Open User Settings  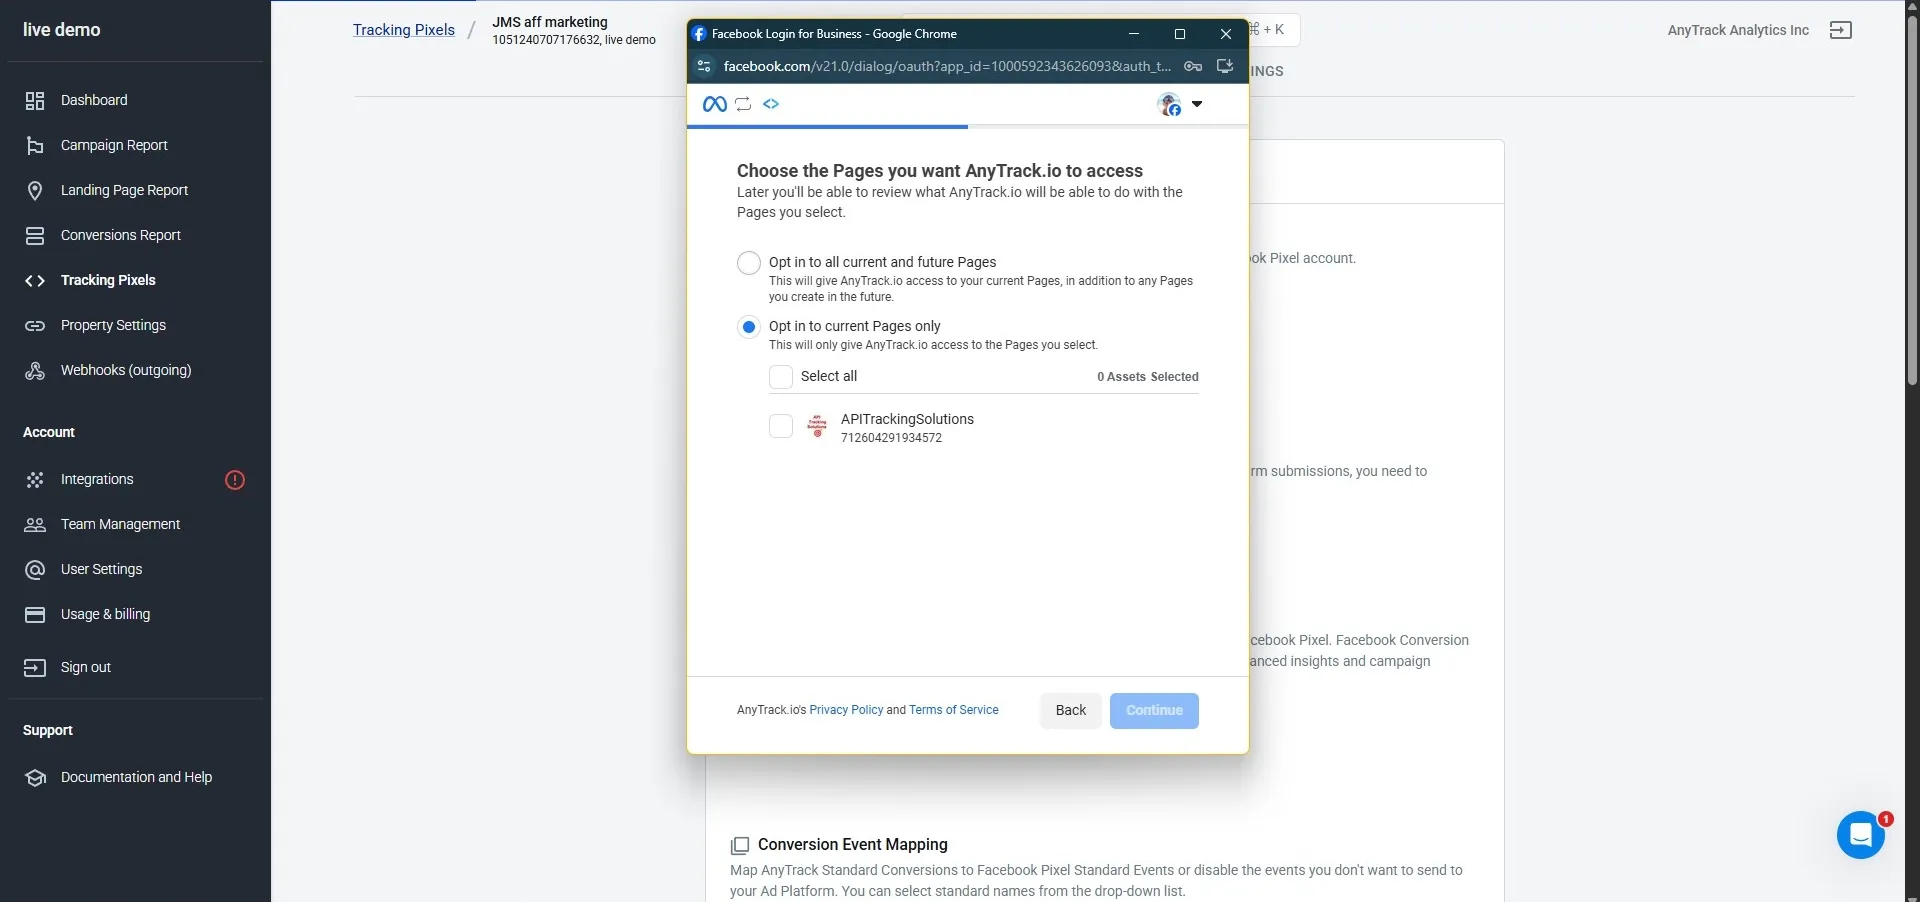click(101, 569)
